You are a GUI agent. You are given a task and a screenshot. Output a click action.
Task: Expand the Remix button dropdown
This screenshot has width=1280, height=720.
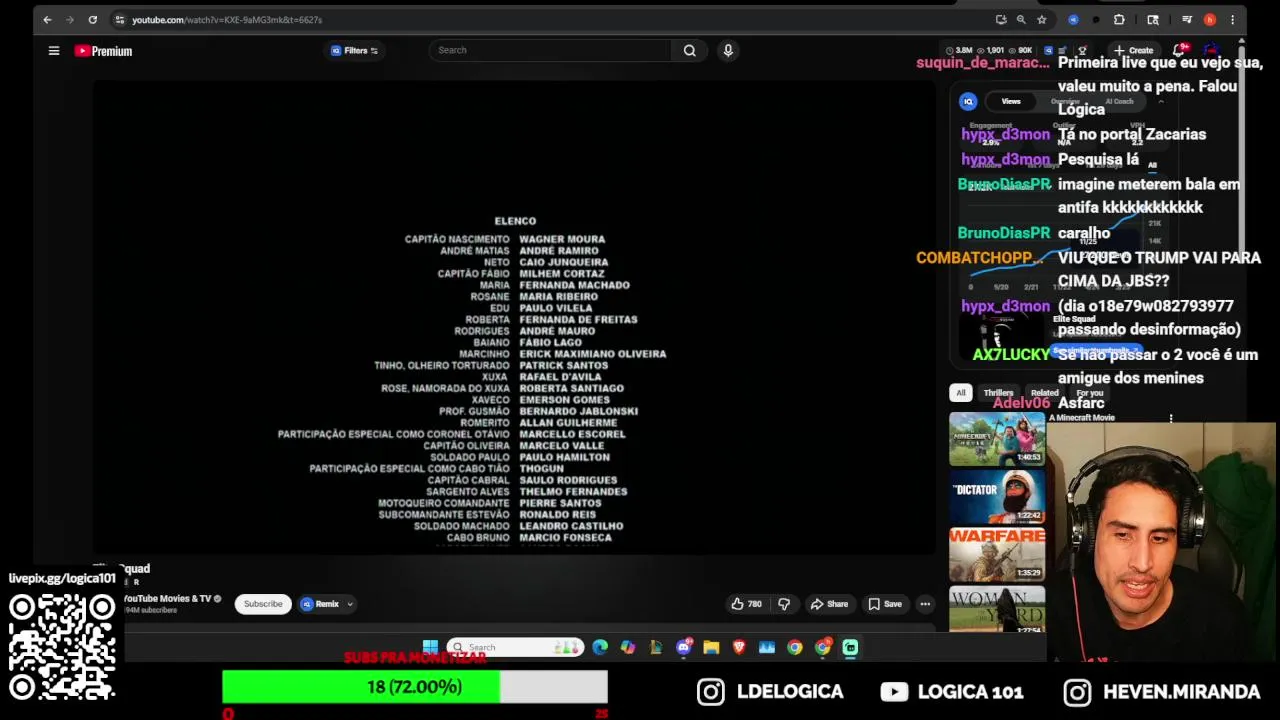pyautogui.click(x=349, y=604)
